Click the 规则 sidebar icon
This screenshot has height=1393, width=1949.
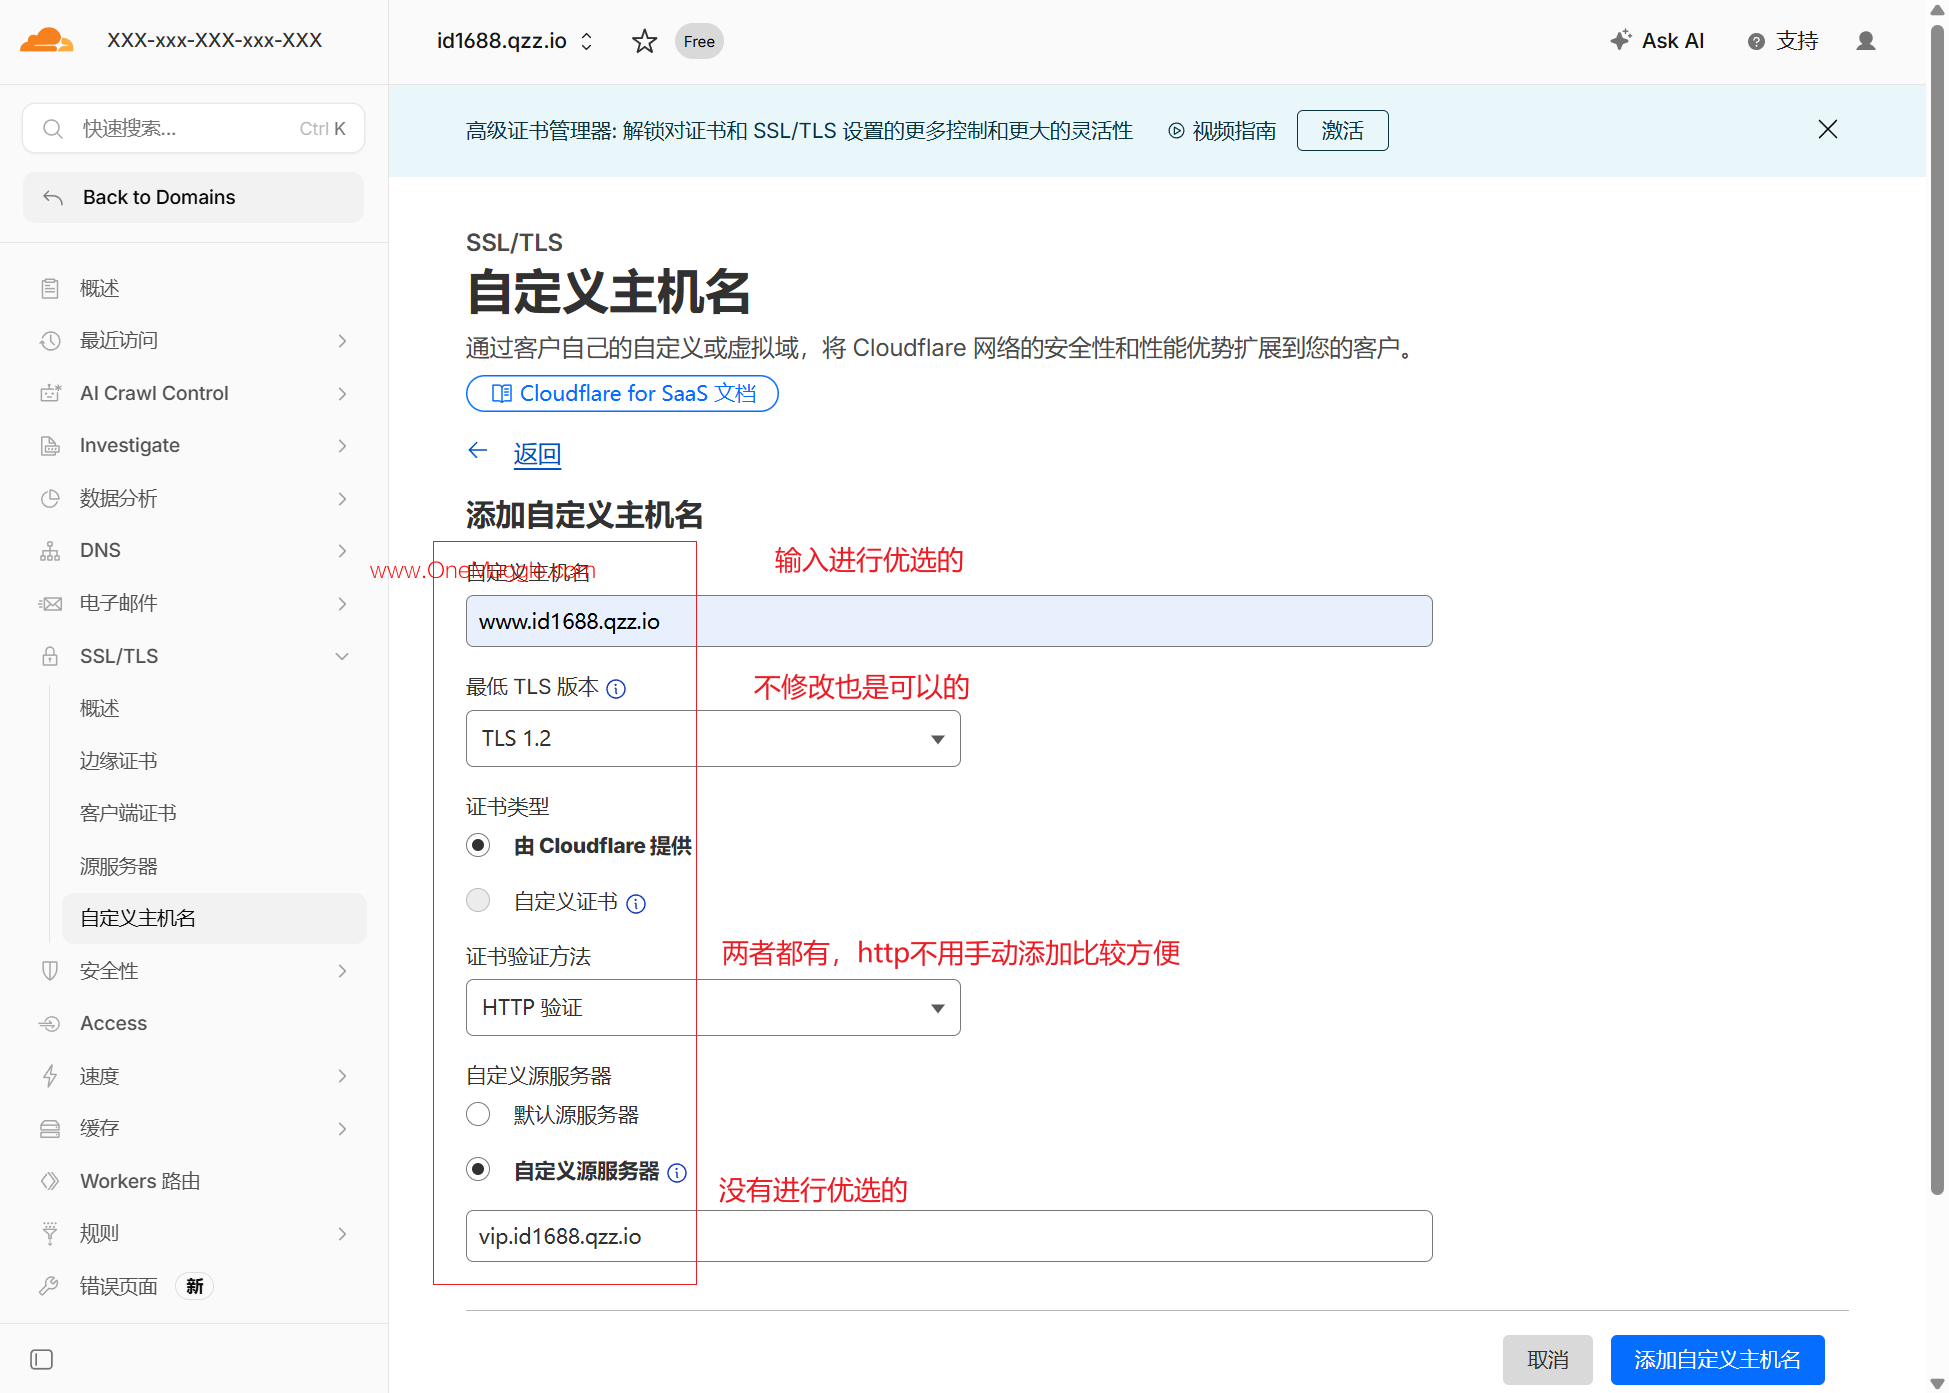[x=50, y=1233]
